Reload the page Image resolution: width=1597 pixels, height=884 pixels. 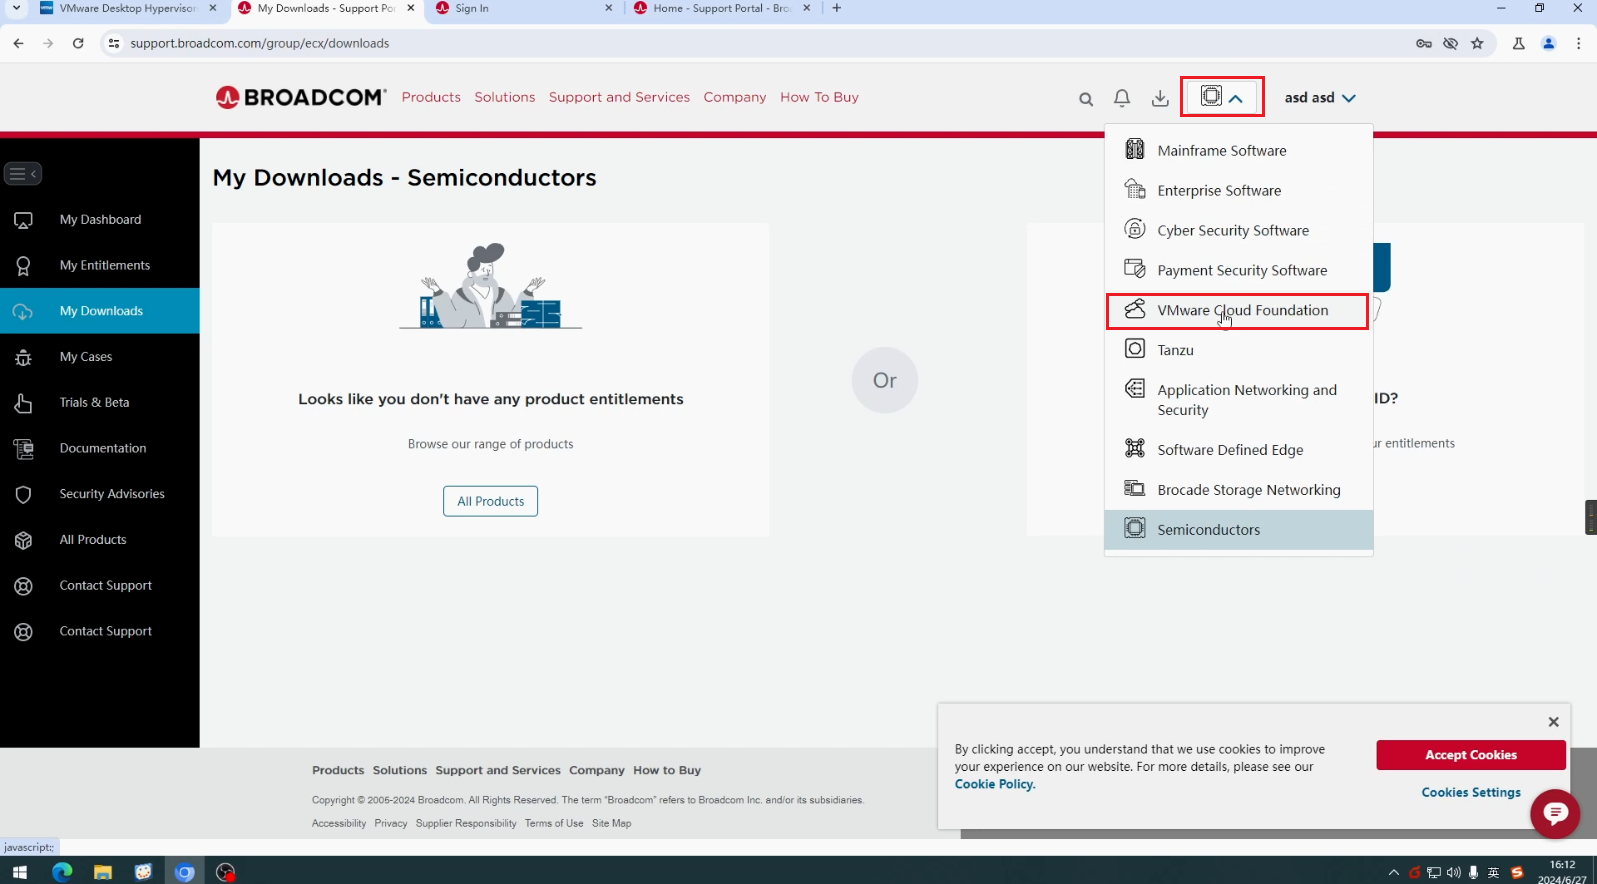pos(78,43)
